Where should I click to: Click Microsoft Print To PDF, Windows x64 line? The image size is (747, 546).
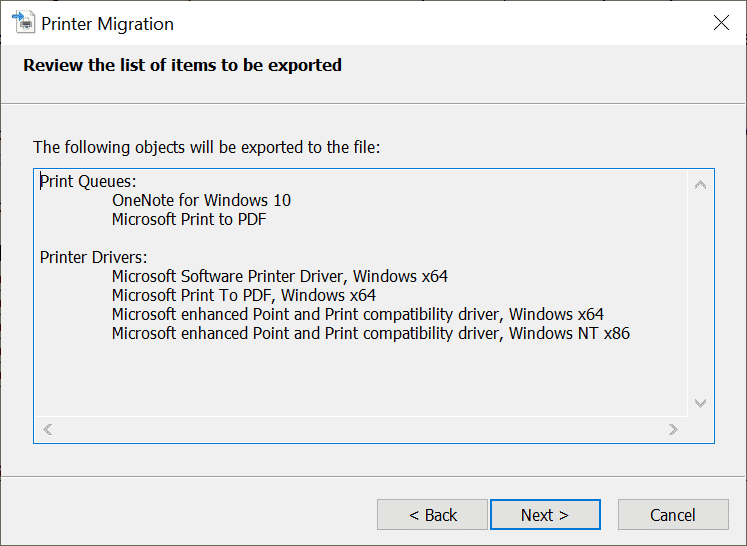pos(243,295)
